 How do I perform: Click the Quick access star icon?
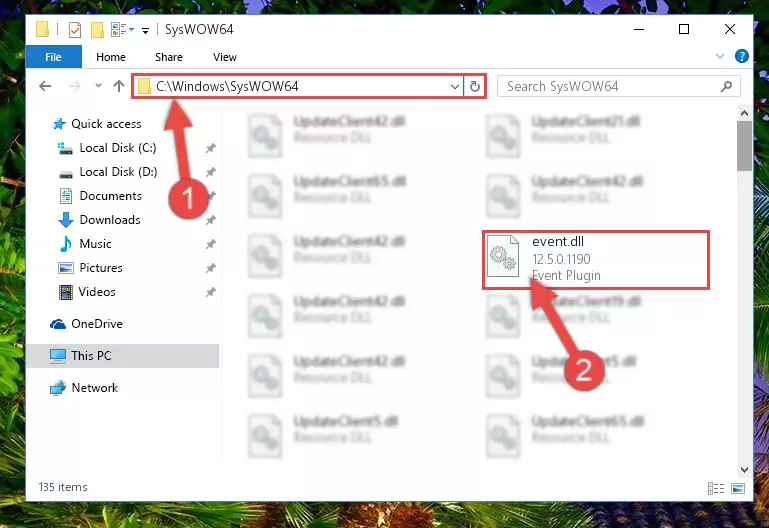pyautogui.click(x=59, y=124)
